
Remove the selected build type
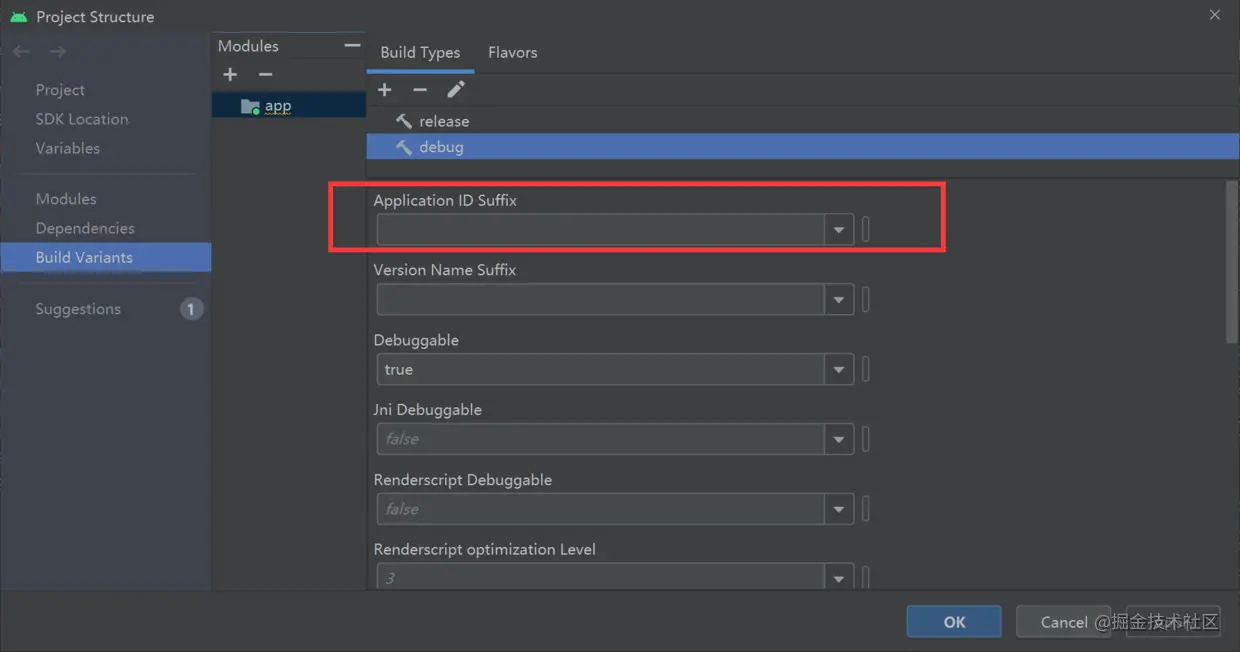point(420,90)
